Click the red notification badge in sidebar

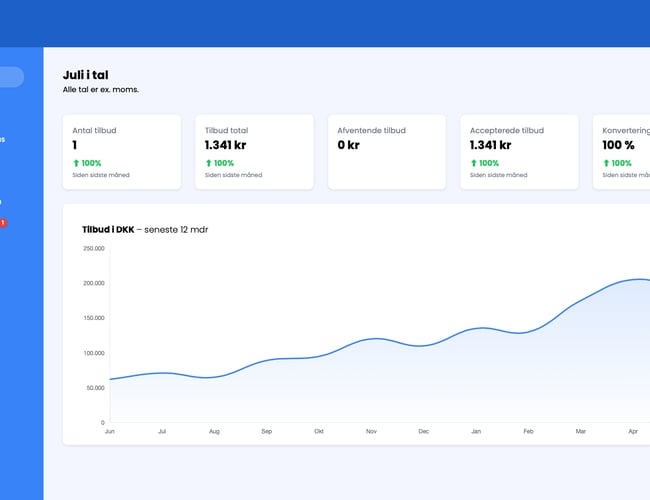(3, 223)
